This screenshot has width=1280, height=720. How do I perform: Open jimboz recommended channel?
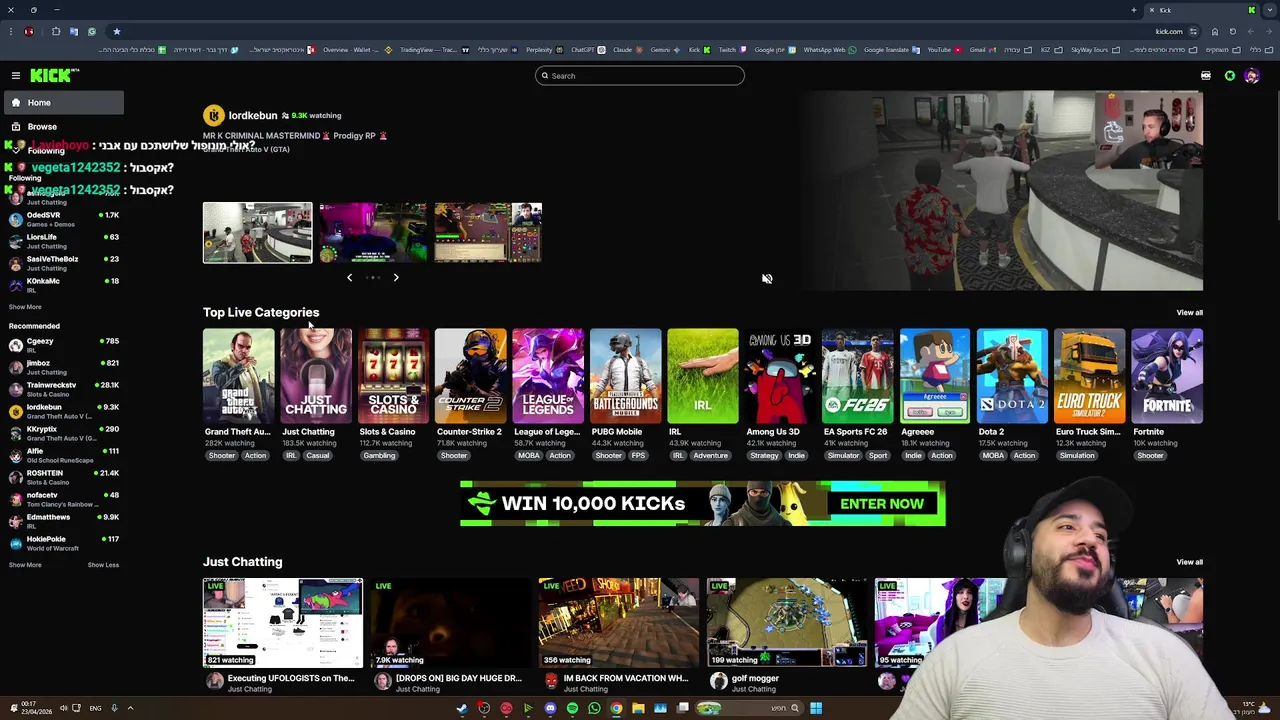pyautogui.click(x=63, y=367)
